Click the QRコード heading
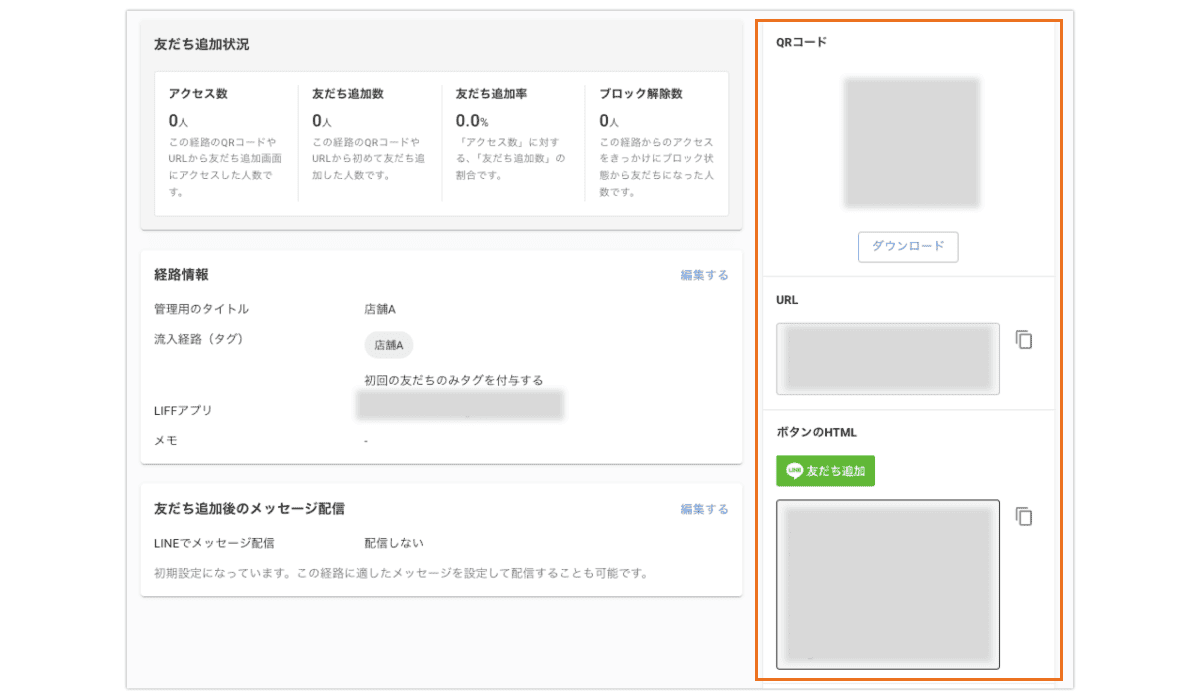Screen dimensions: 1200x700 (801, 42)
